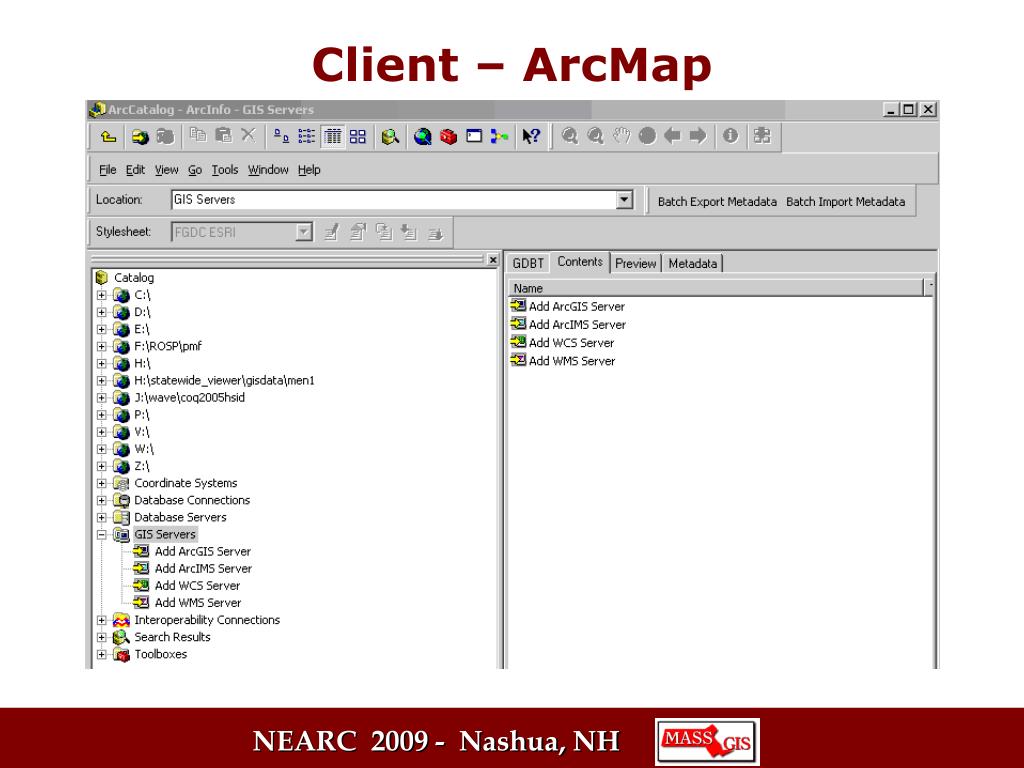Switch to Thumbnails view

(x=358, y=136)
